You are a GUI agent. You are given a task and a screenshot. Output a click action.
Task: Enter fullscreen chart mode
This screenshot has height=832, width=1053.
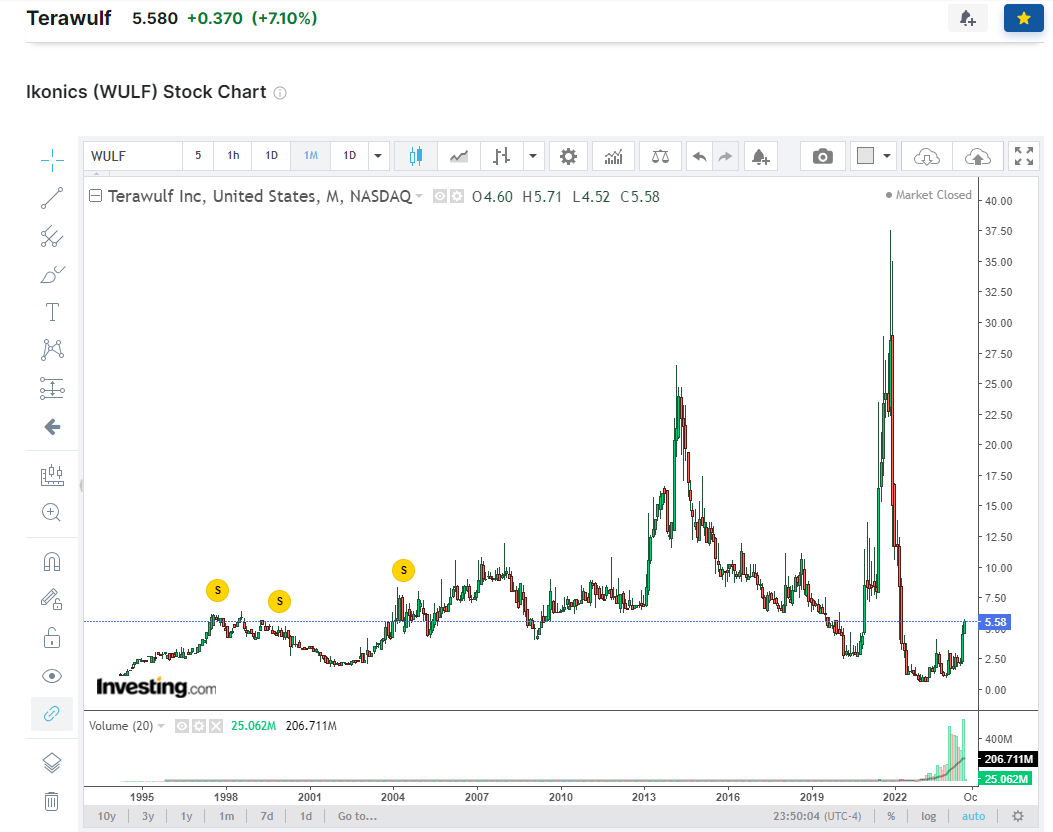(x=1023, y=156)
